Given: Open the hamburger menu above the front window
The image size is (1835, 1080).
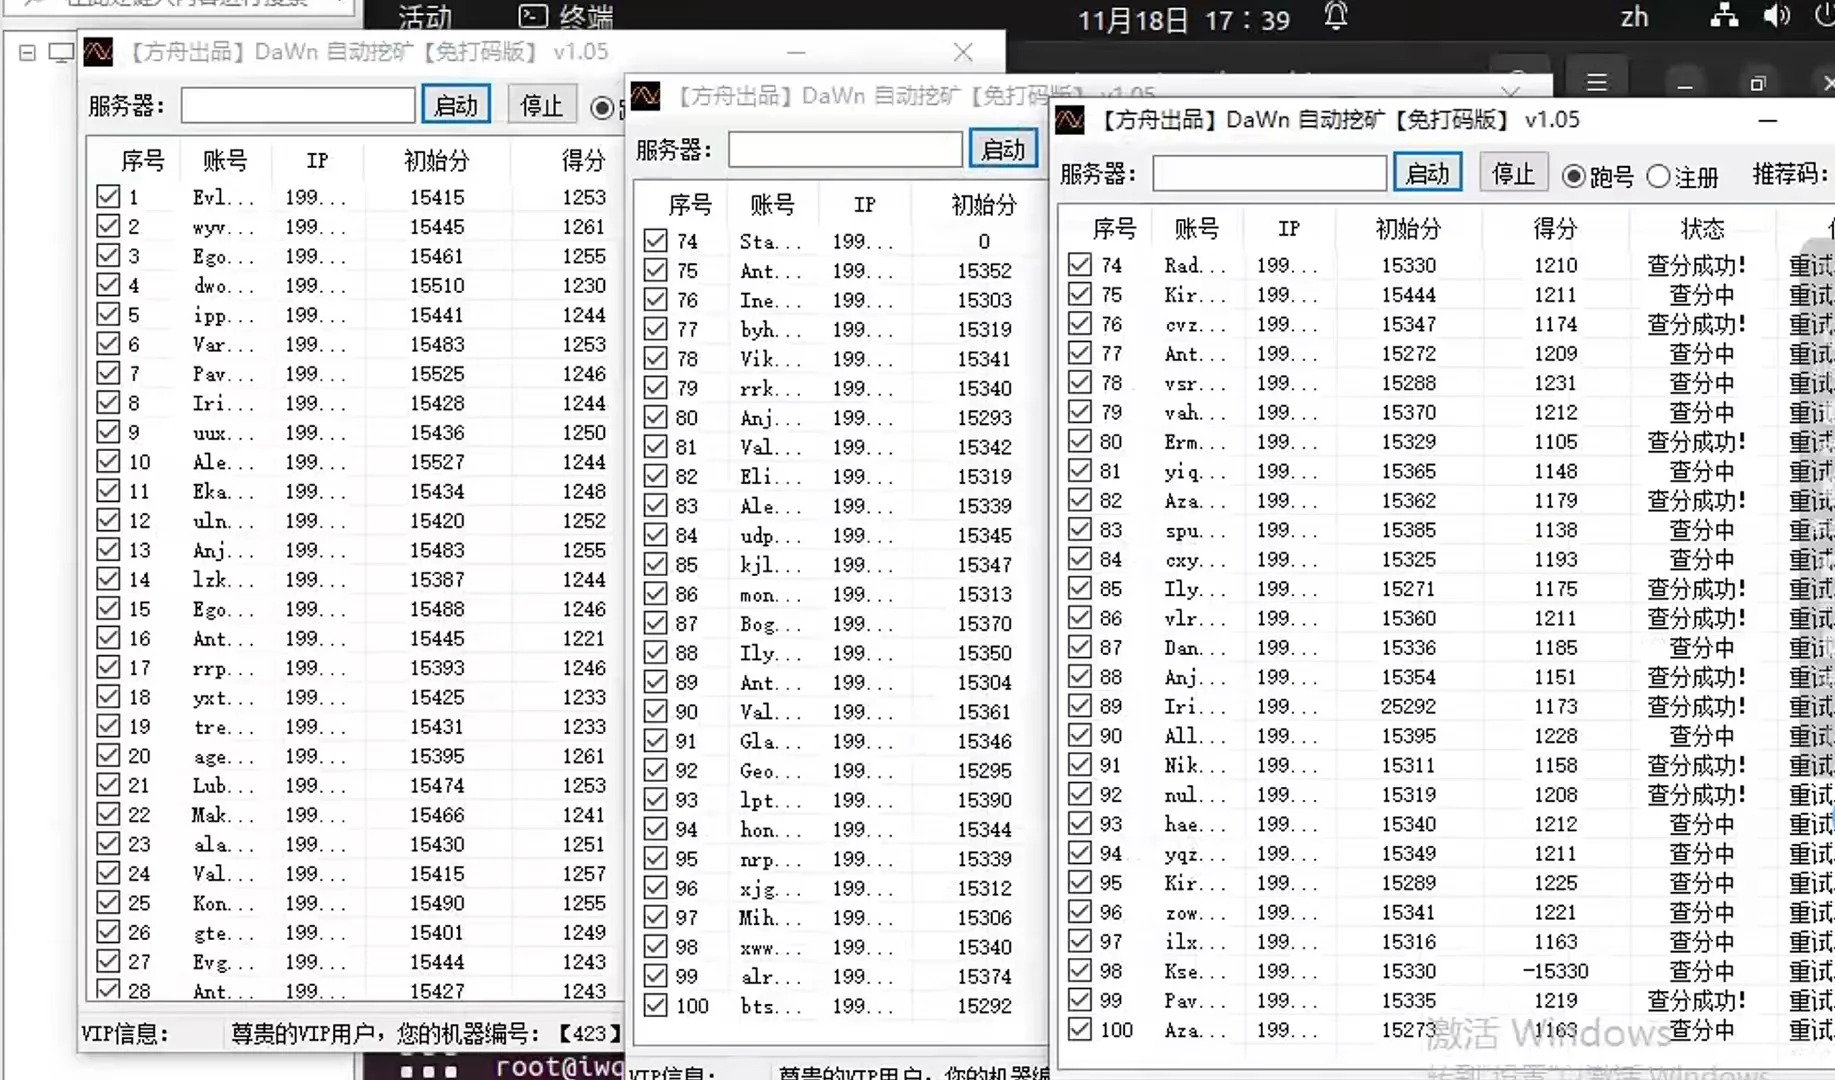Looking at the screenshot, I should tap(1597, 81).
